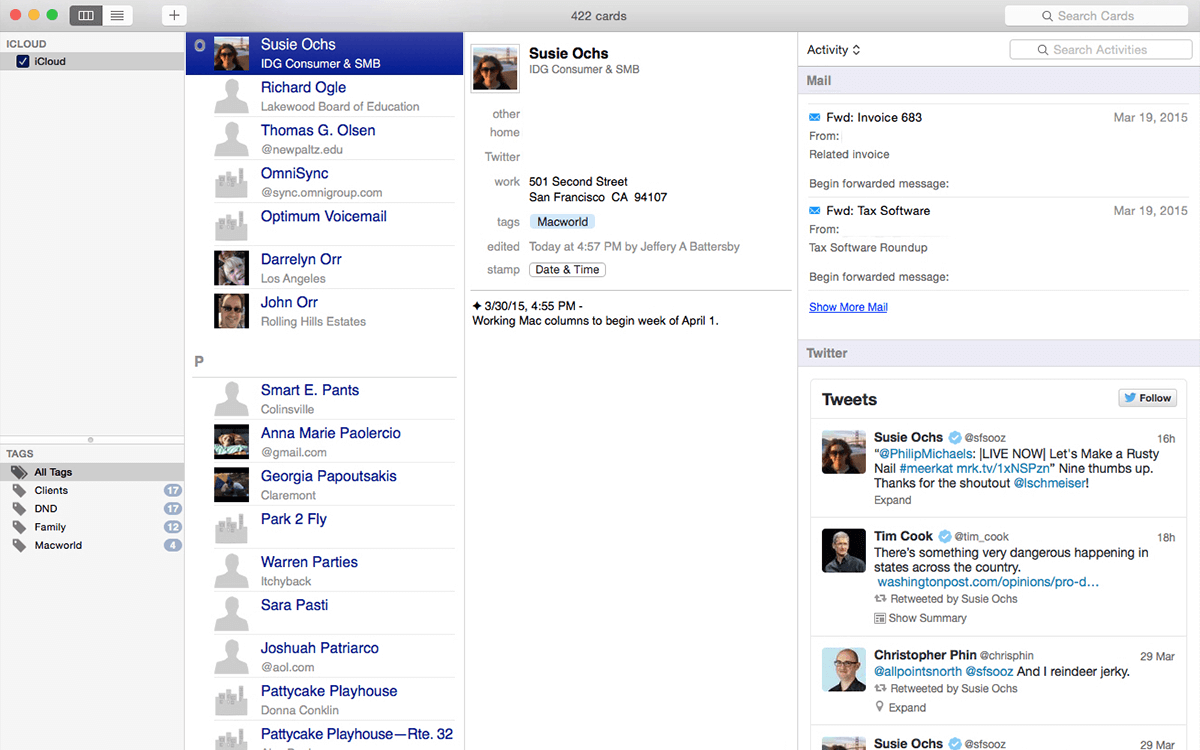Click the tag icon beside Clients
1200x750 pixels.
click(x=19, y=490)
